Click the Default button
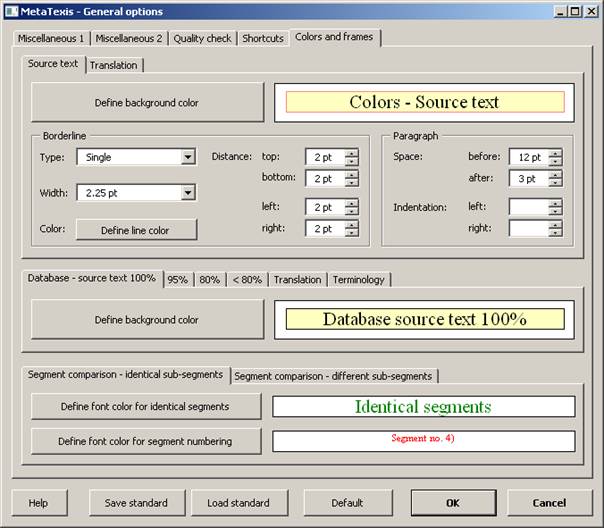The width and height of the screenshot is (604, 528). tap(348, 503)
